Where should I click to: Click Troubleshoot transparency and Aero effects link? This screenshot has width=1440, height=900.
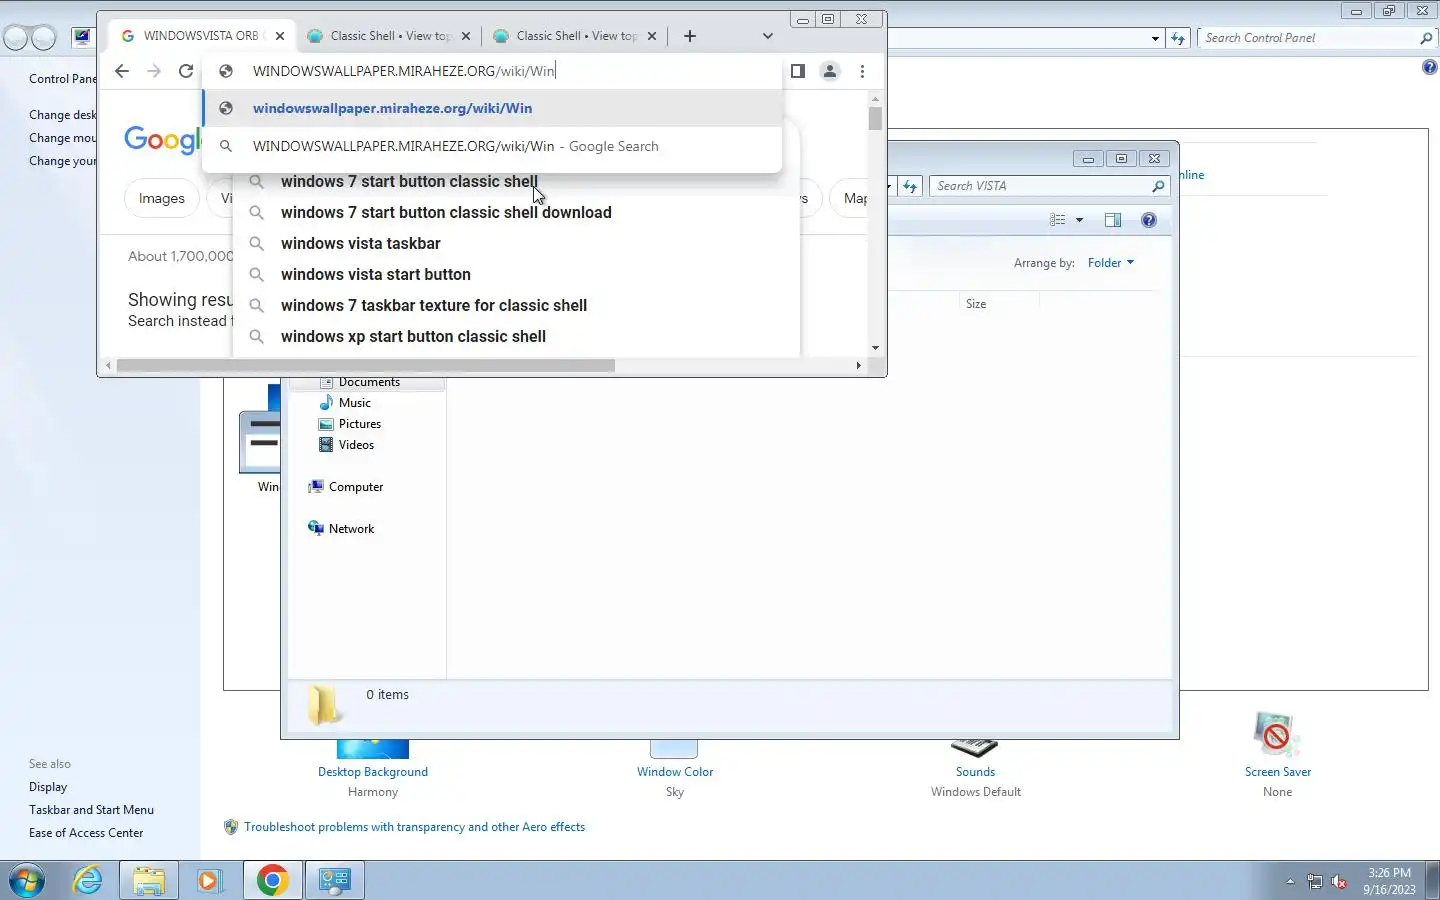[x=414, y=827]
